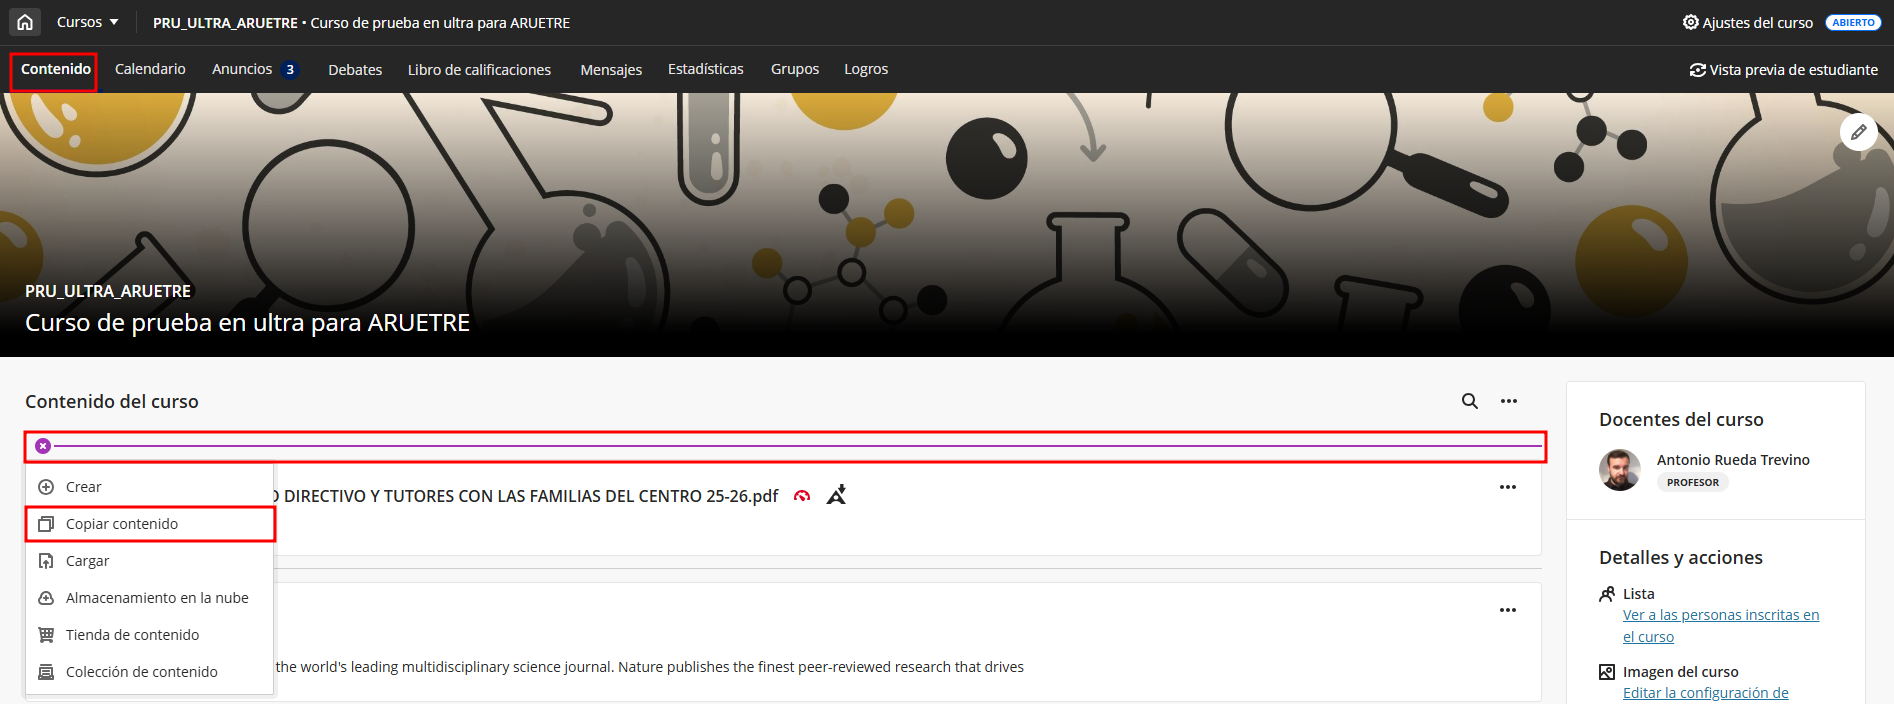The width and height of the screenshot is (1894, 704).
Task: Open Ajustes del curso settings
Action: (x=1747, y=22)
